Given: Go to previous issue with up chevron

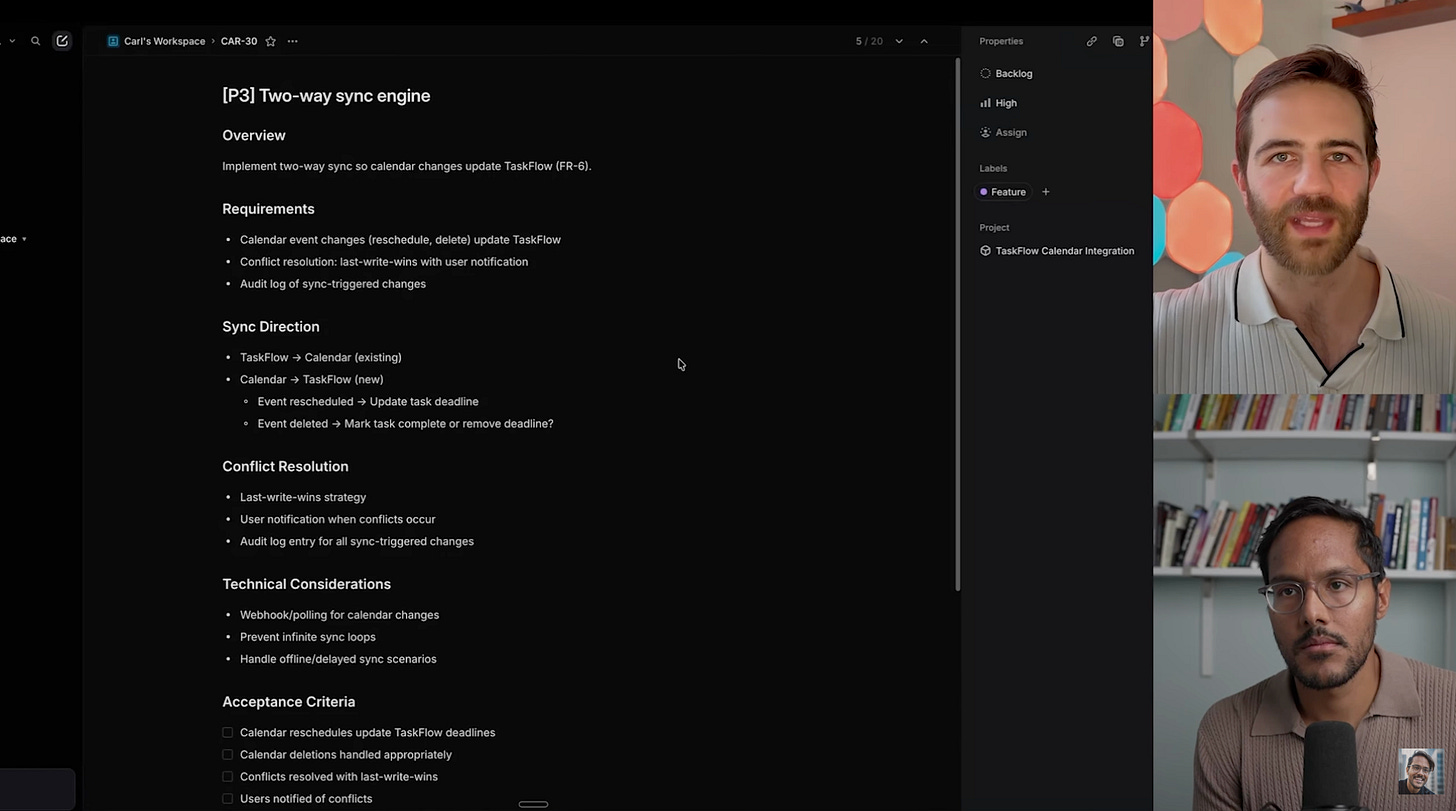Looking at the screenshot, I should (x=924, y=41).
